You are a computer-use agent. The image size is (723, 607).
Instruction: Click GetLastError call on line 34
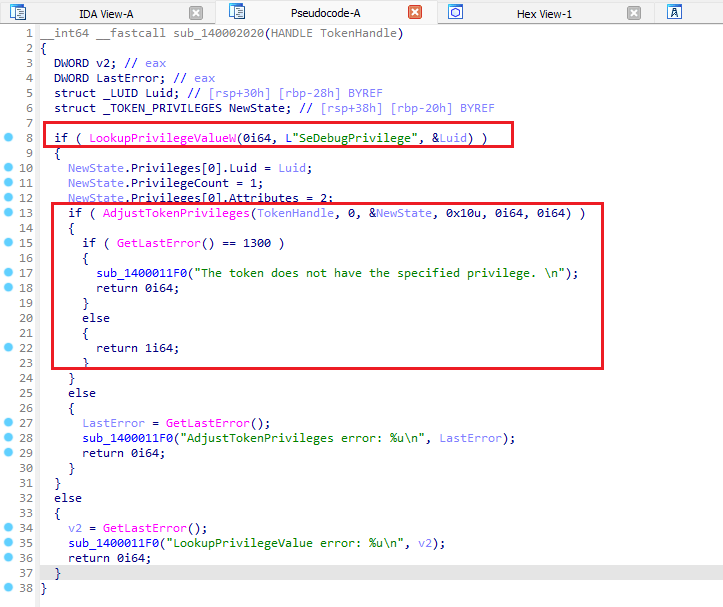click(x=145, y=528)
